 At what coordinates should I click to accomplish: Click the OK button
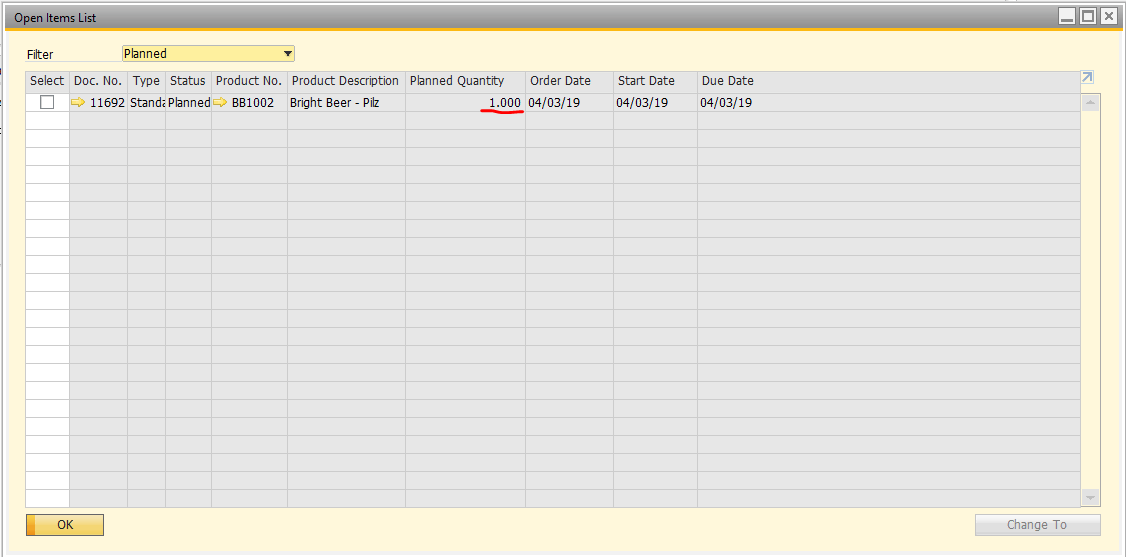(x=65, y=525)
